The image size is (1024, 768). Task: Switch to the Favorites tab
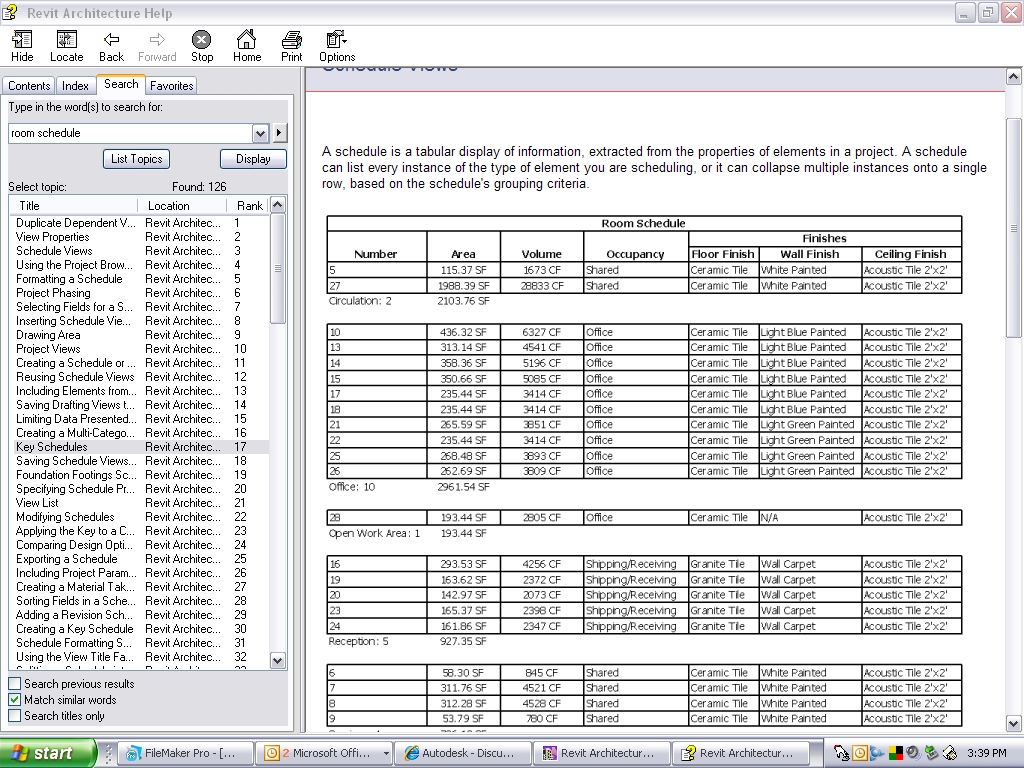click(172, 86)
